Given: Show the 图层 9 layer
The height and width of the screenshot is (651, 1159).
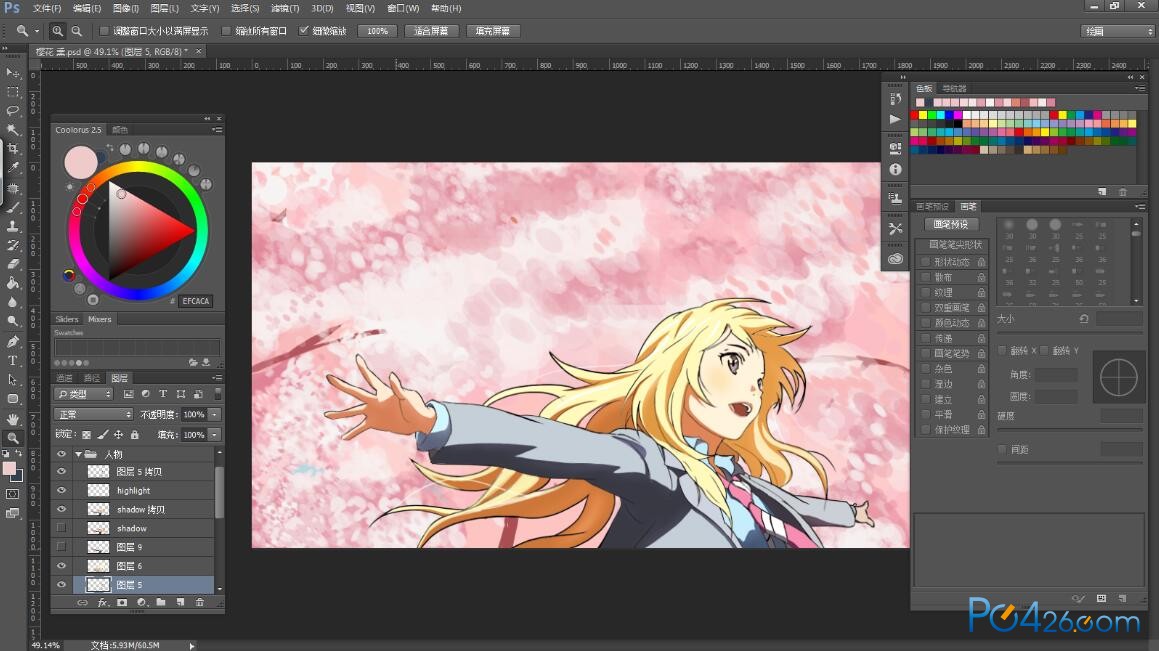Looking at the screenshot, I should (x=61, y=548).
